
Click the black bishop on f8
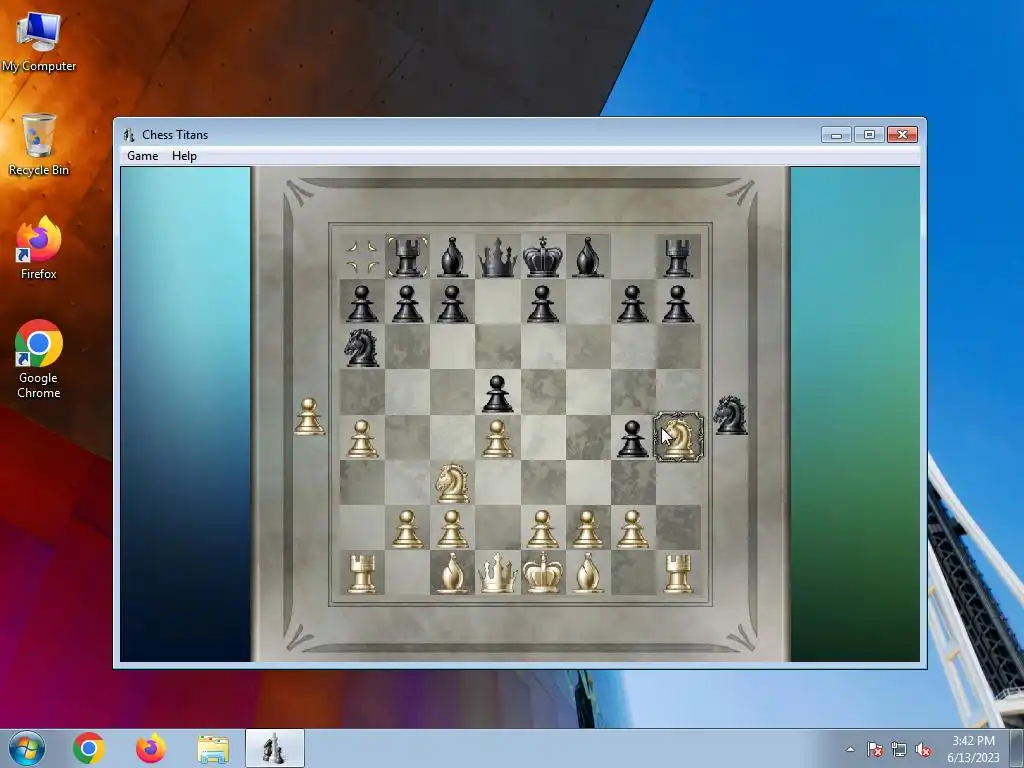(x=588, y=257)
